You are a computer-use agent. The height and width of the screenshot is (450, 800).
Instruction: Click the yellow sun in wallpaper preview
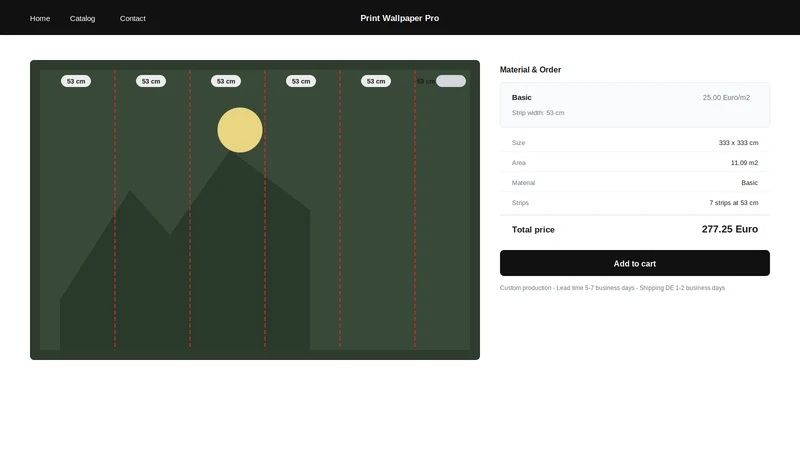pyautogui.click(x=240, y=130)
